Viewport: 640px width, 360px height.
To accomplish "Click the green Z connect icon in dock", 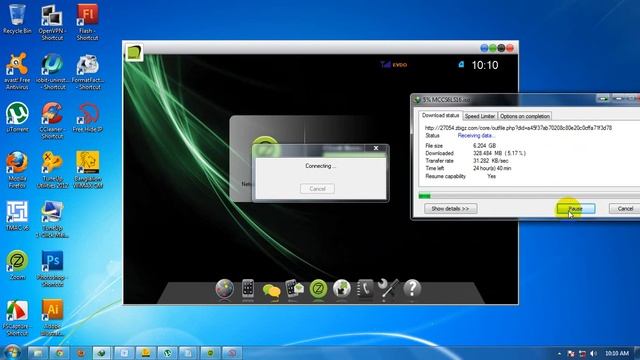I will [318, 289].
